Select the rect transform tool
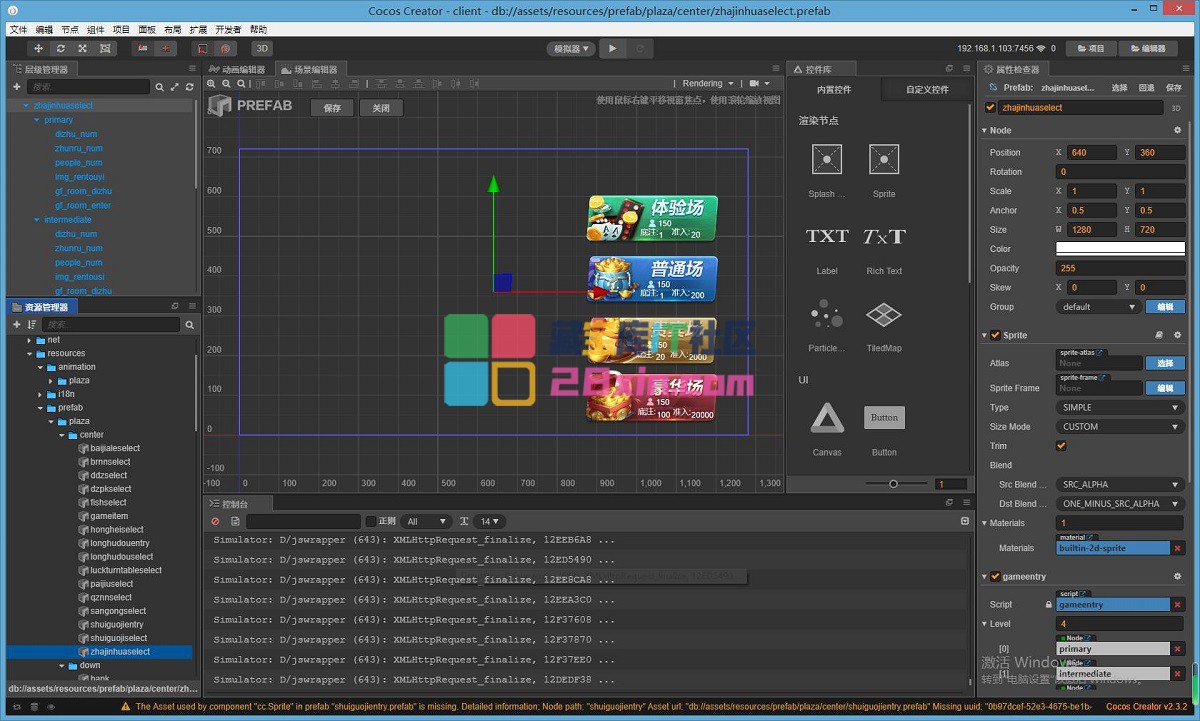The height and width of the screenshot is (721, 1200). (x=105, y=48)
